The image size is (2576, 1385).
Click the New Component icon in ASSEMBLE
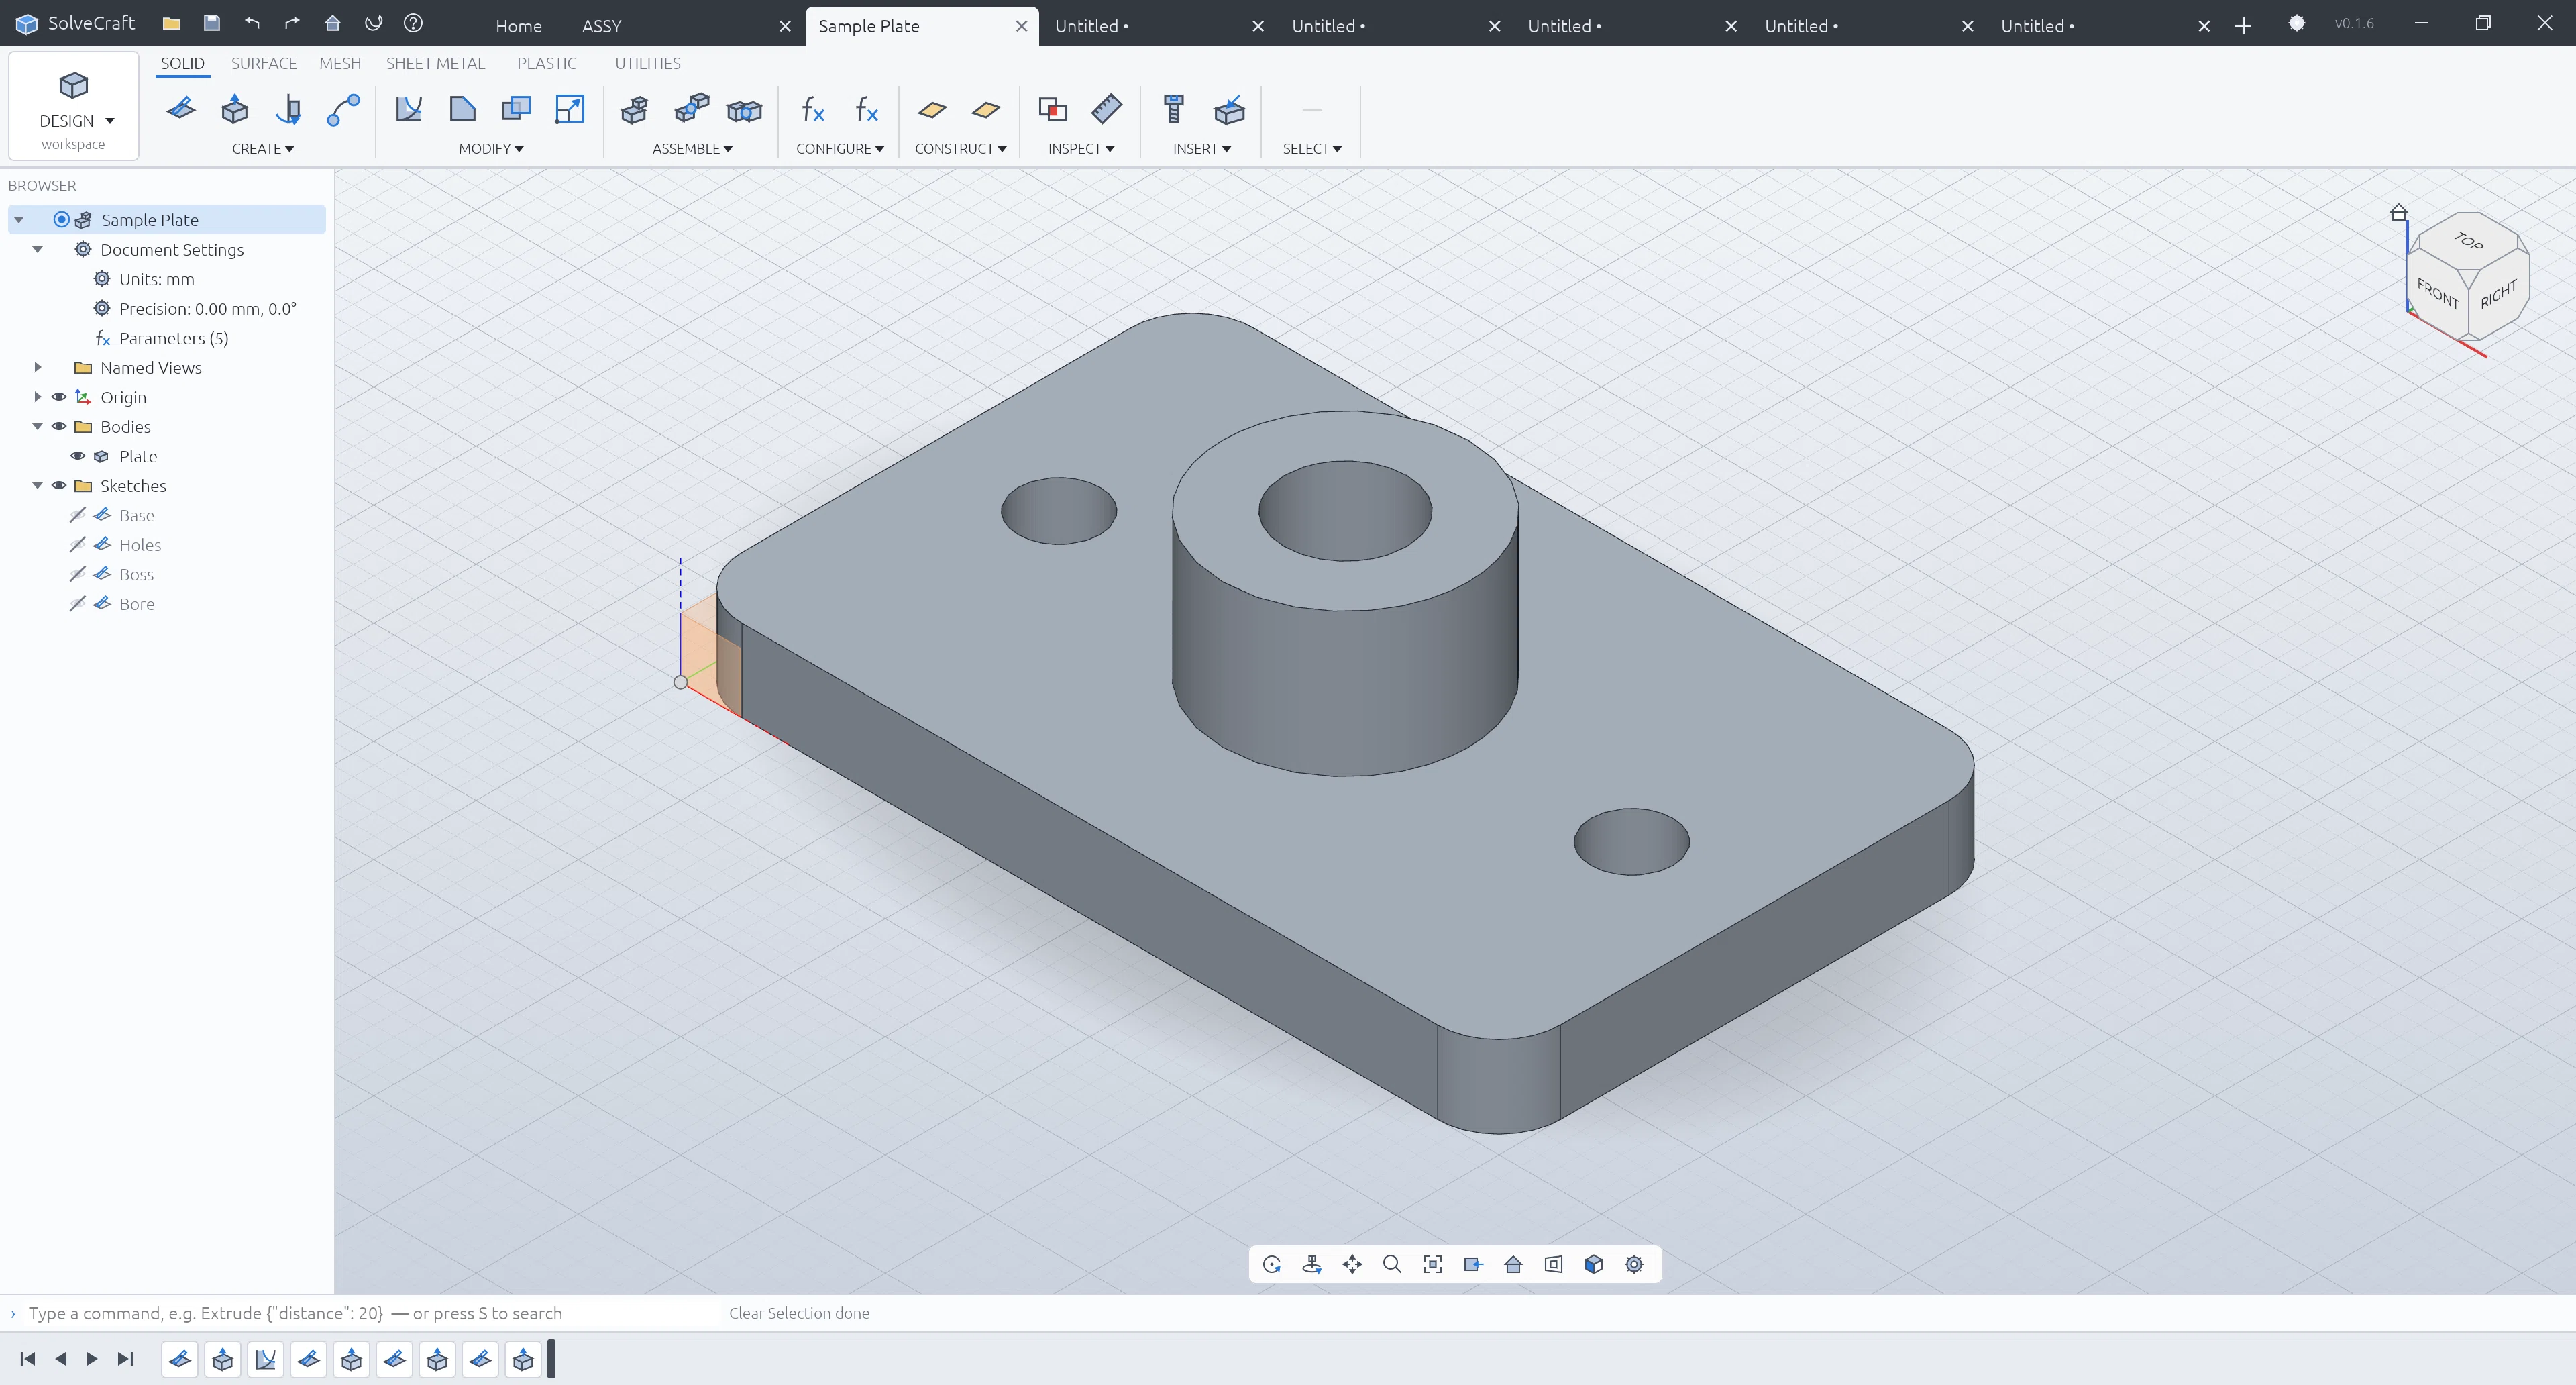[634, 109]
